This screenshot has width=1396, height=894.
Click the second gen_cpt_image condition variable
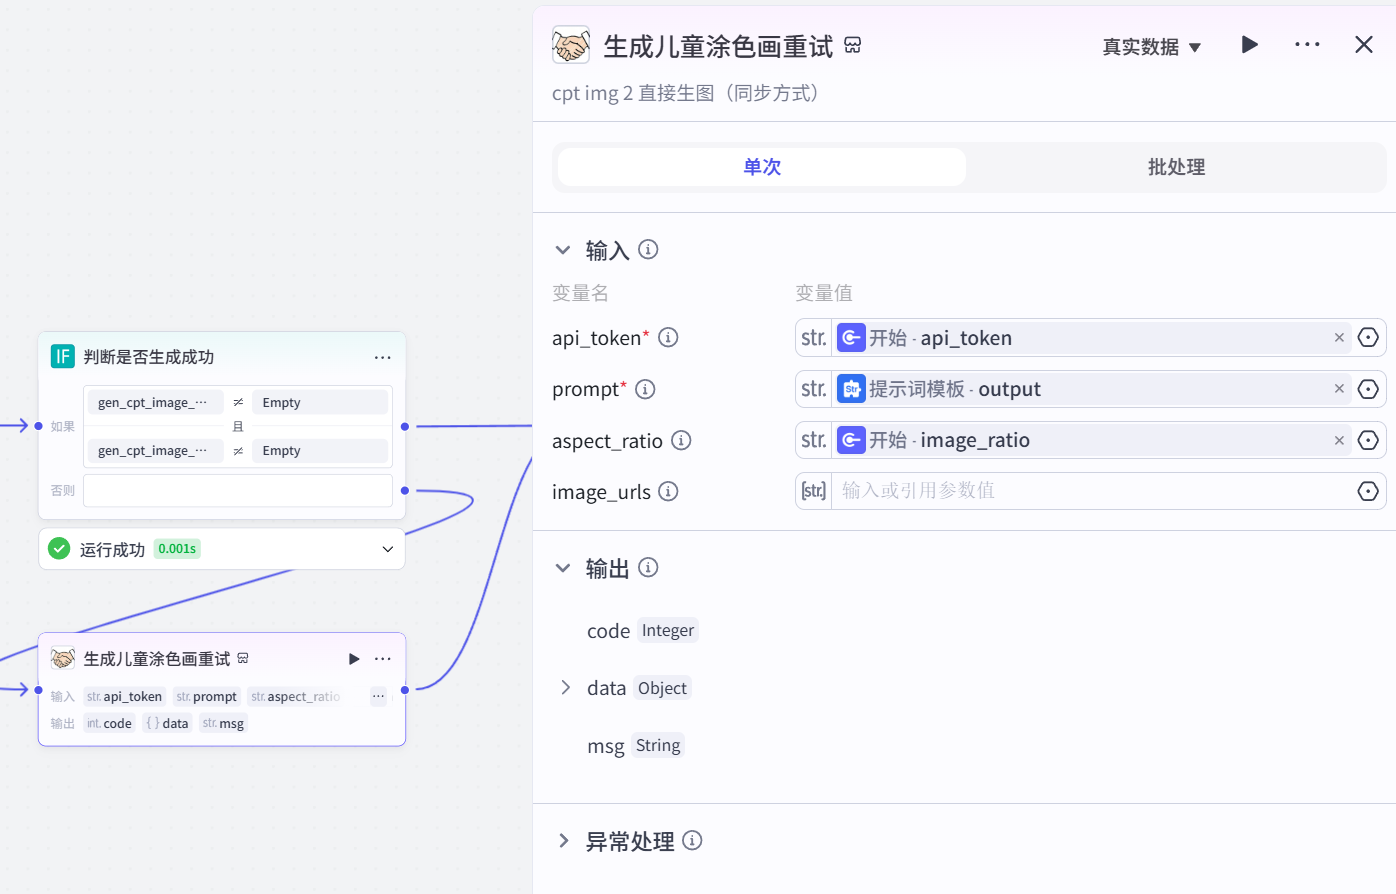point(155,451)
